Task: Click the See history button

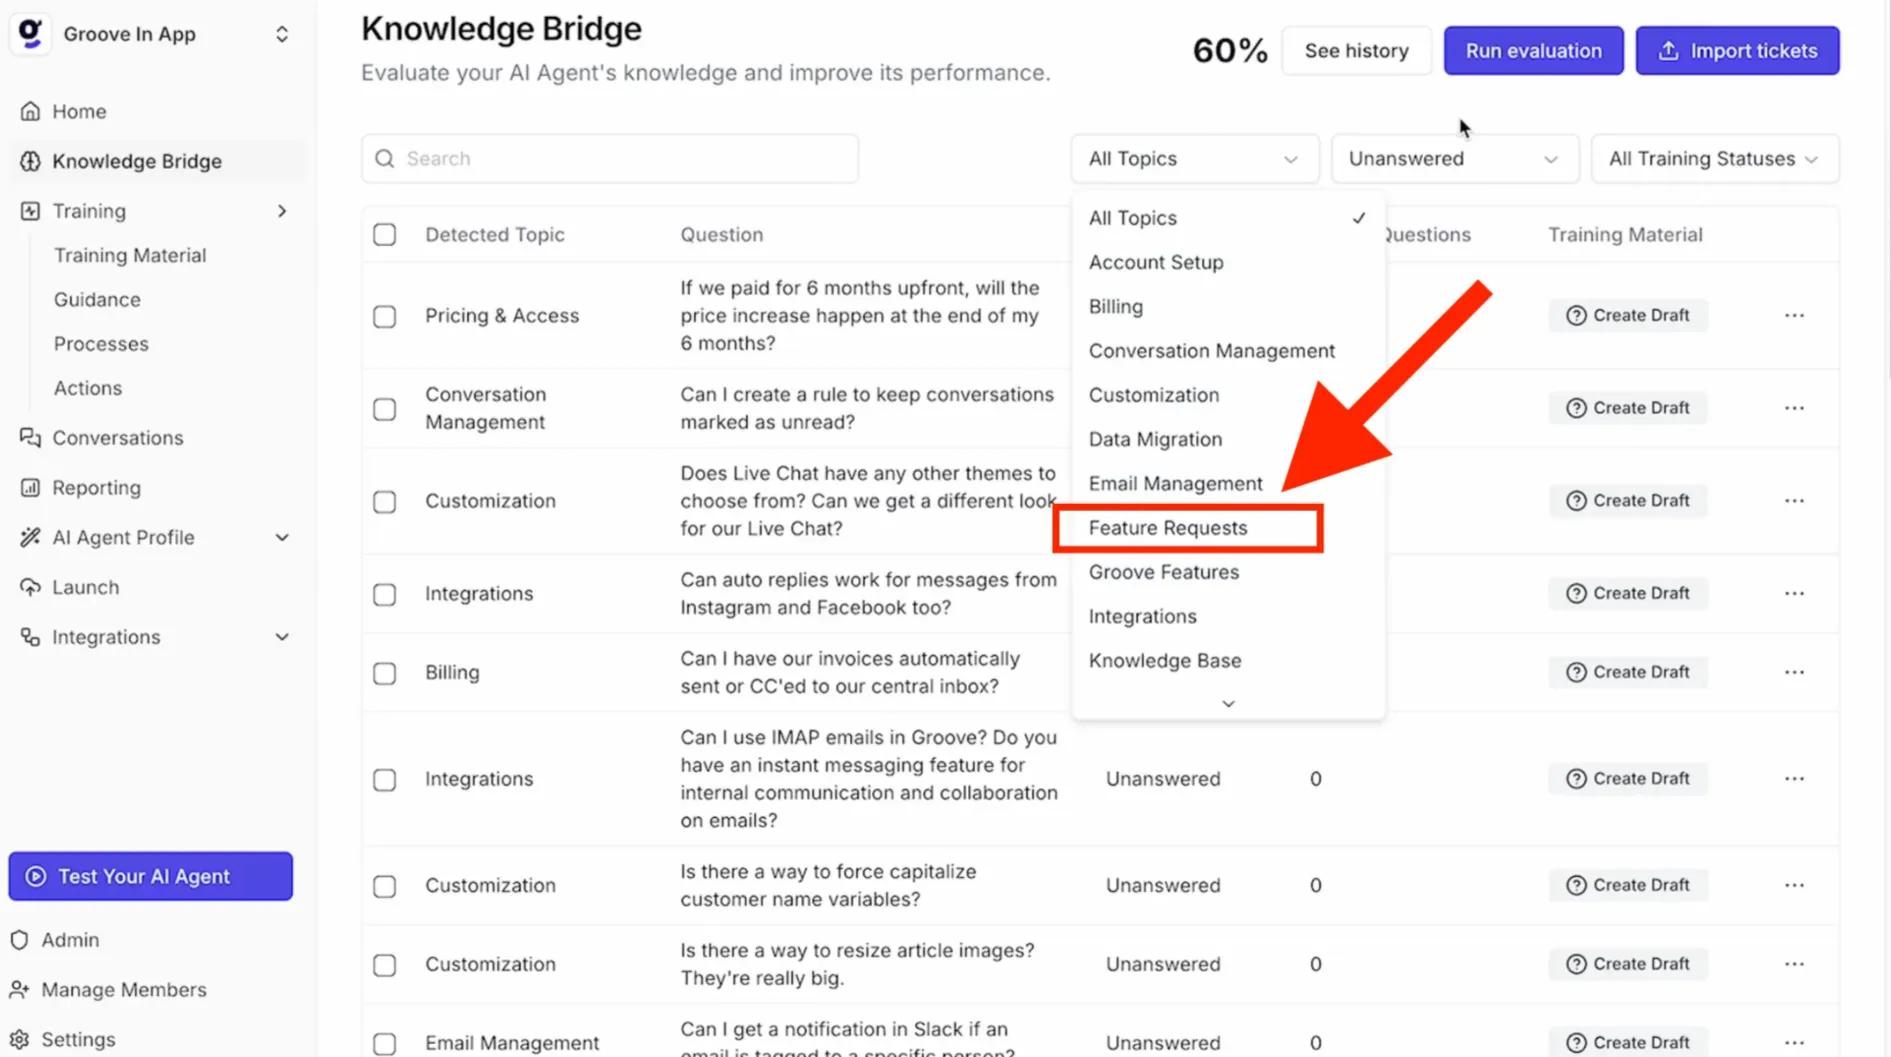Action: (1356, 51)
